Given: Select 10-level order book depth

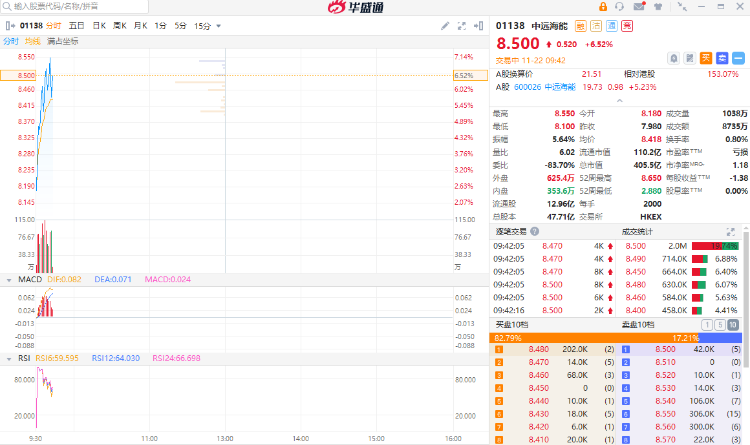Looking at the screenshot, I should (735, 325).
